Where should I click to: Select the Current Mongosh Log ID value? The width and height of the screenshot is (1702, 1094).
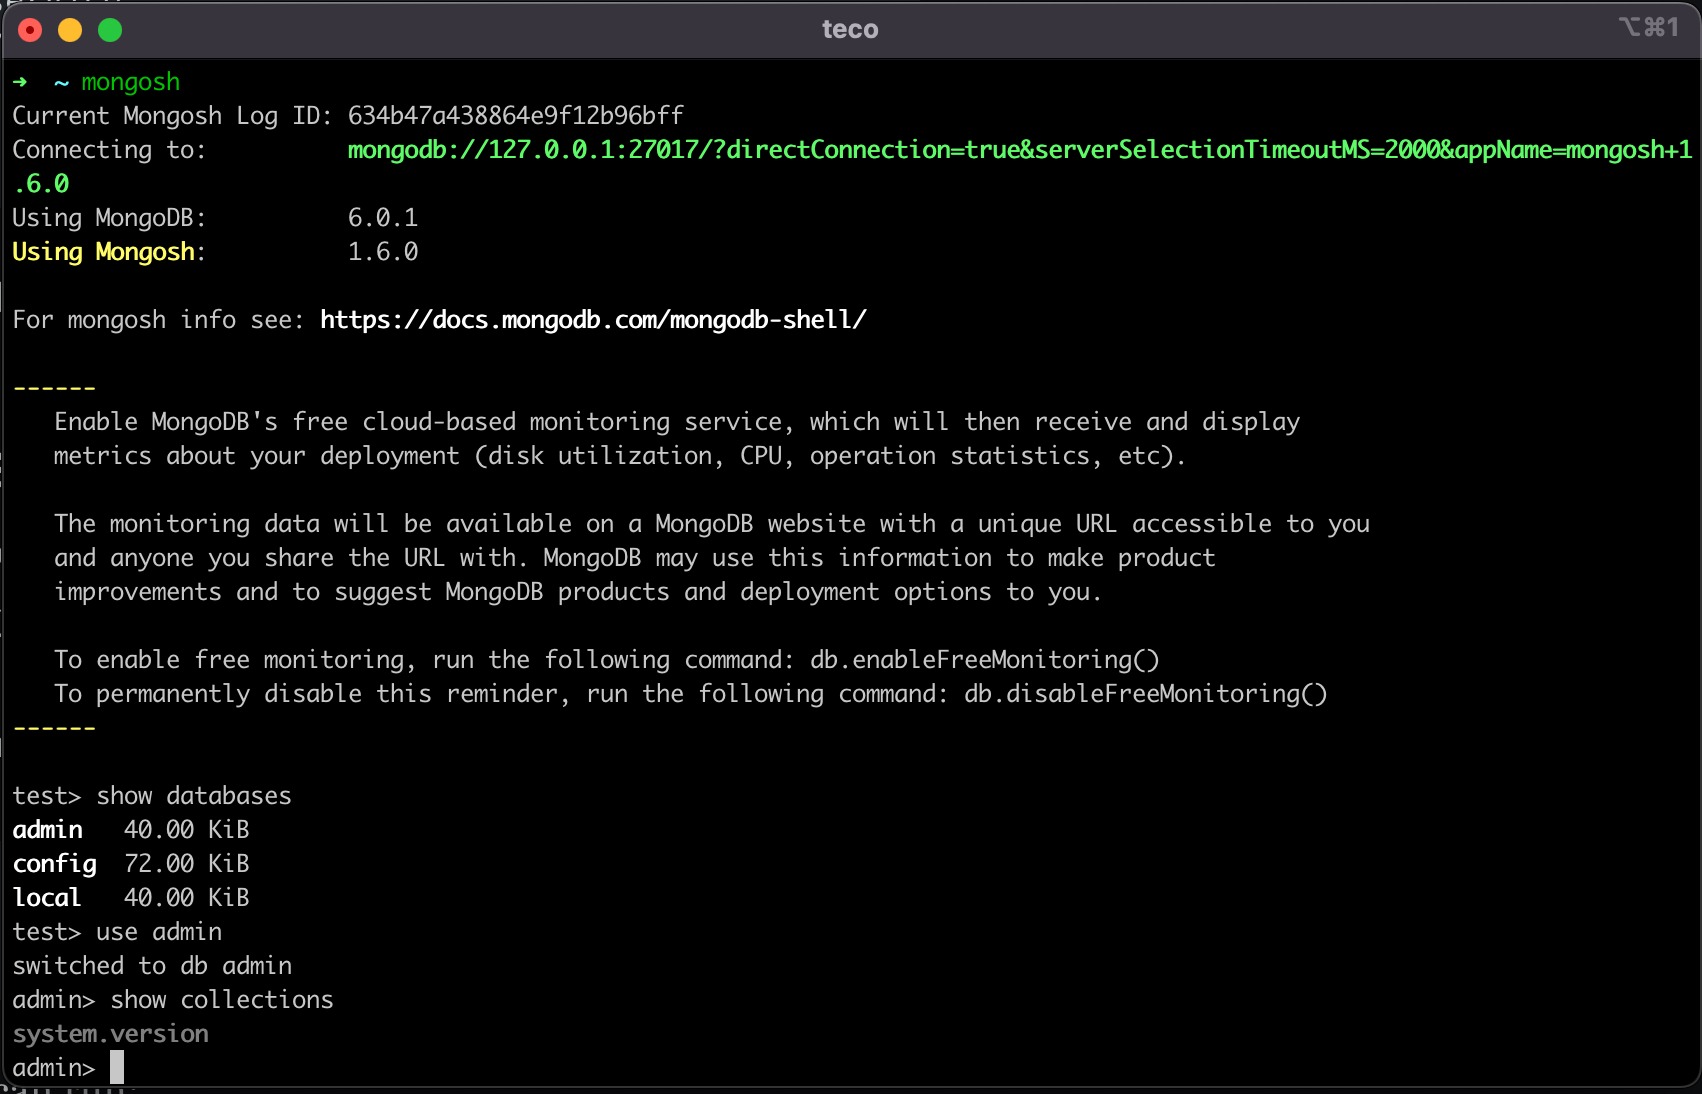click(x=515, y=115)
